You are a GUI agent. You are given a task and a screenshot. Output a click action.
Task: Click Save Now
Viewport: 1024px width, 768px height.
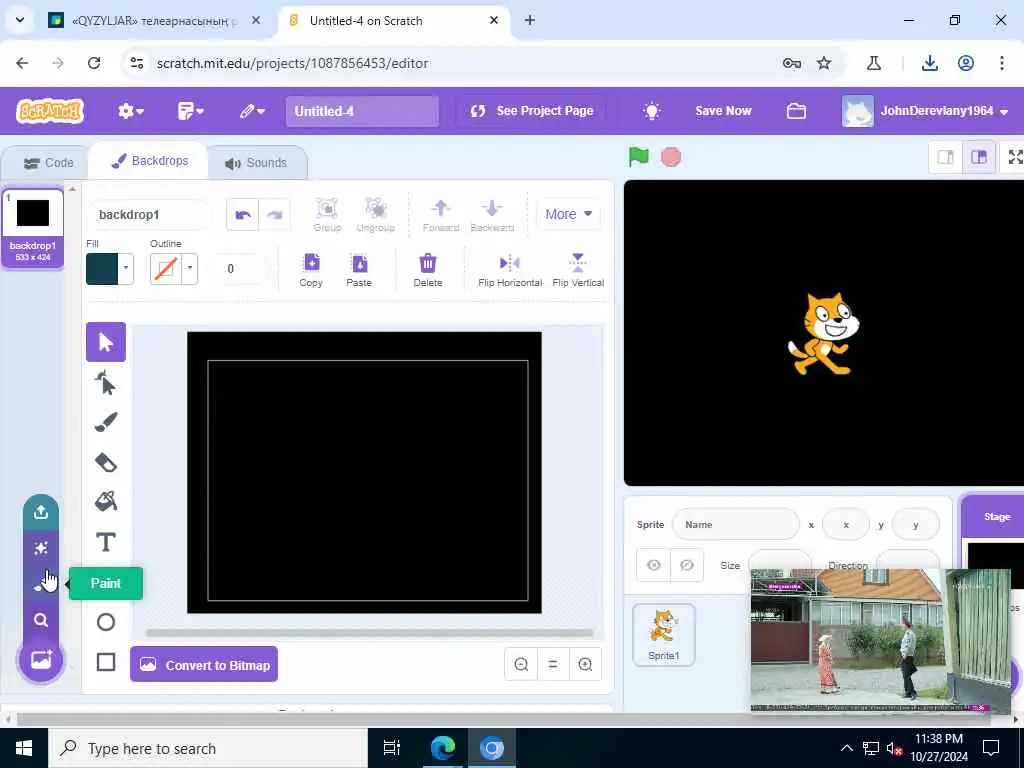coord(723,111)
